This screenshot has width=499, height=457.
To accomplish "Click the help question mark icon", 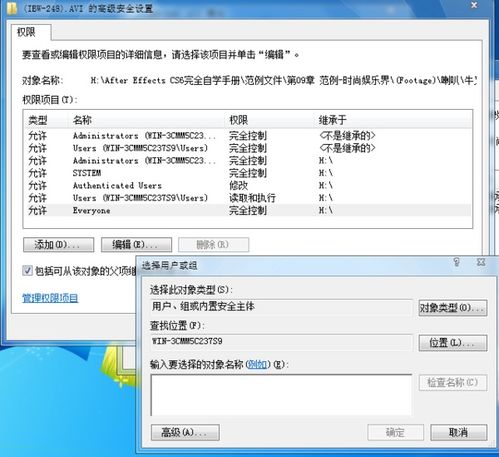I will (x=456, y=262).
